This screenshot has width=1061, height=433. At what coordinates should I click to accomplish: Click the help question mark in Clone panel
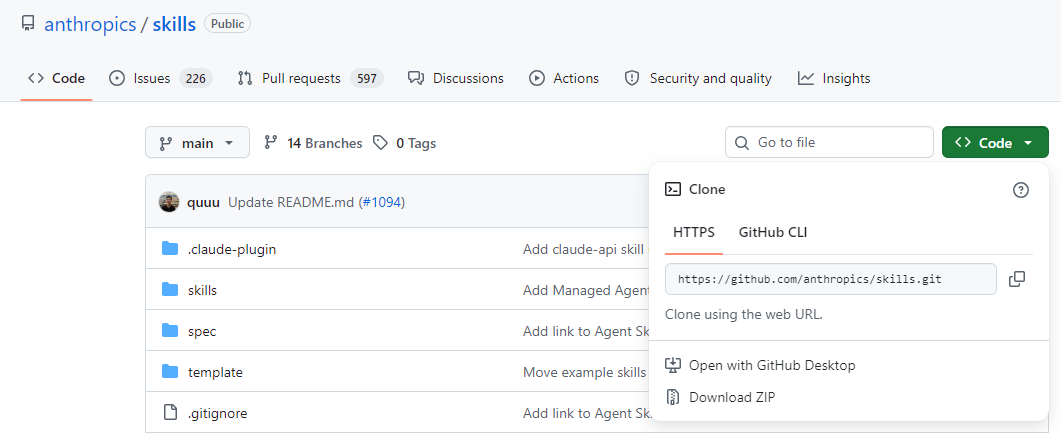(x=1020, y=190)
